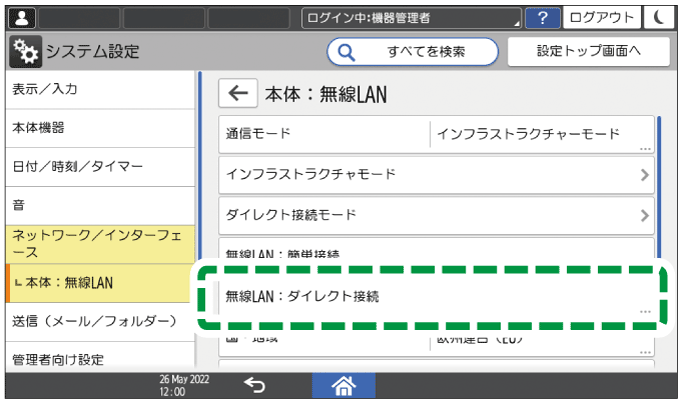This screenshot has width=680, height=404.
Task: Open 管理者向け設定 menu item
Action: click(100, 358)
